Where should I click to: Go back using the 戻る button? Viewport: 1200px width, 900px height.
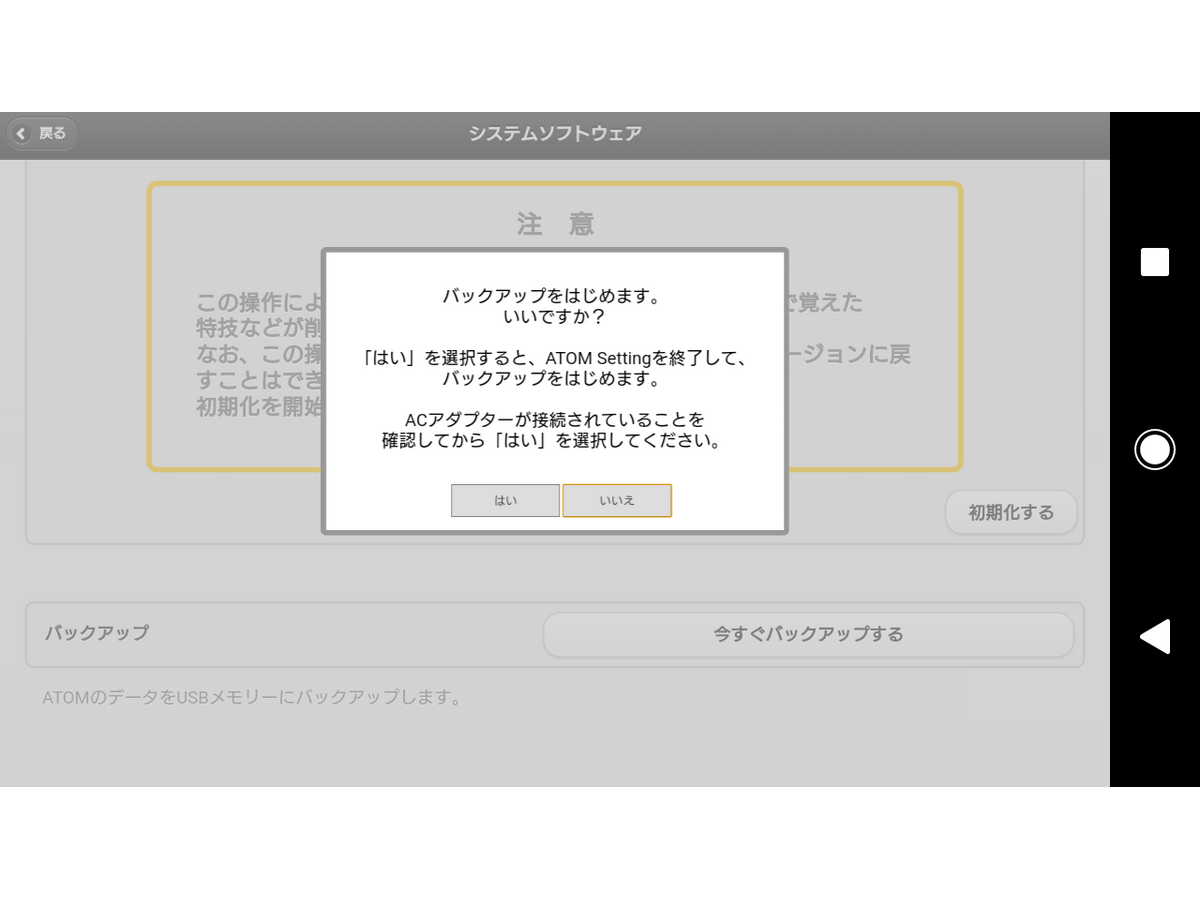[x=42, y=133]
